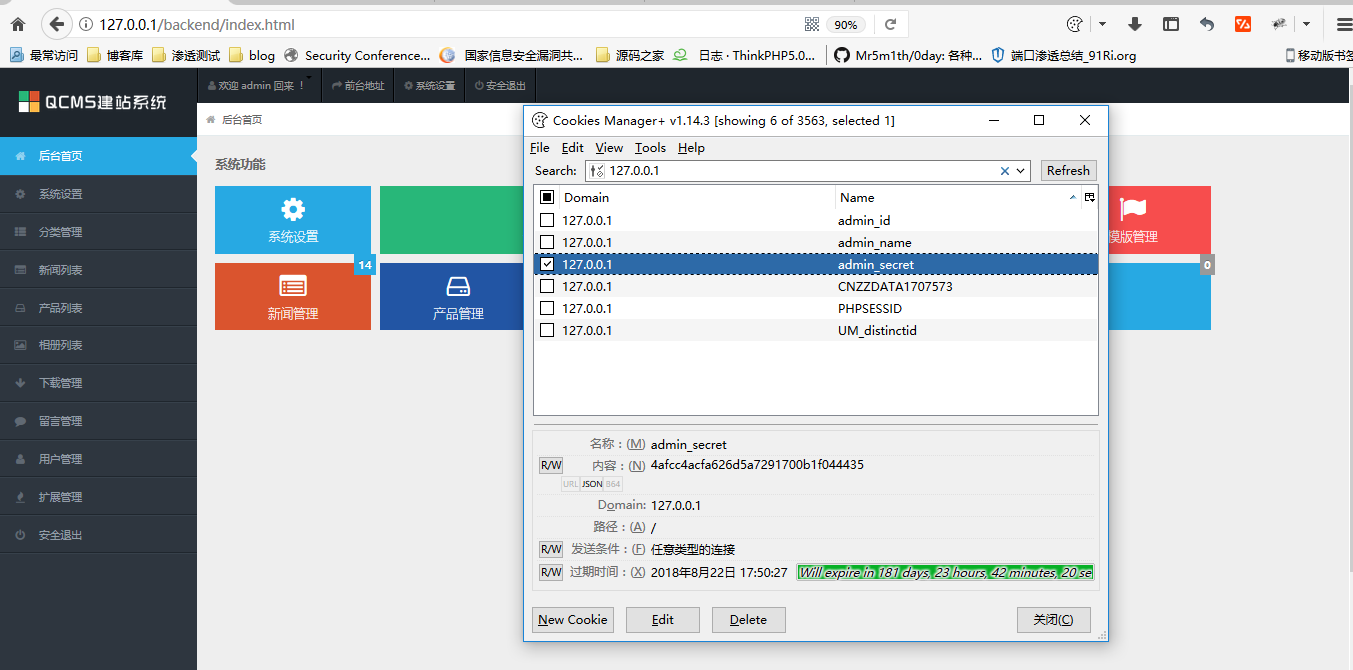Screen dimensions: 1353x670
Task: Click the QR code icon in address bar
Action: pyautogui.click(x=812, y=24)
